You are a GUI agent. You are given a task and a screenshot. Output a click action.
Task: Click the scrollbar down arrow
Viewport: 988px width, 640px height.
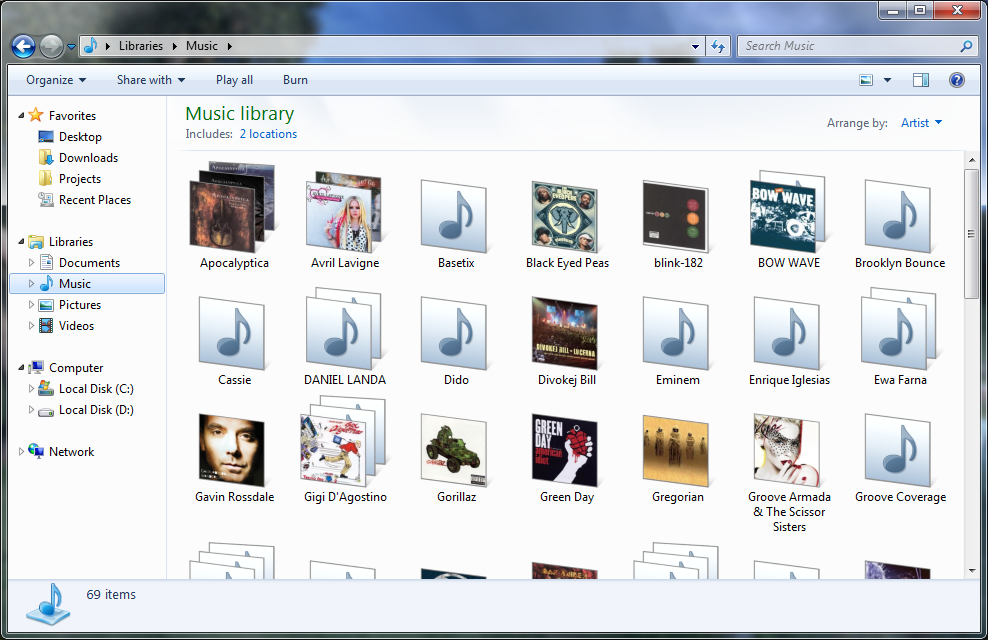click(971, 571)
